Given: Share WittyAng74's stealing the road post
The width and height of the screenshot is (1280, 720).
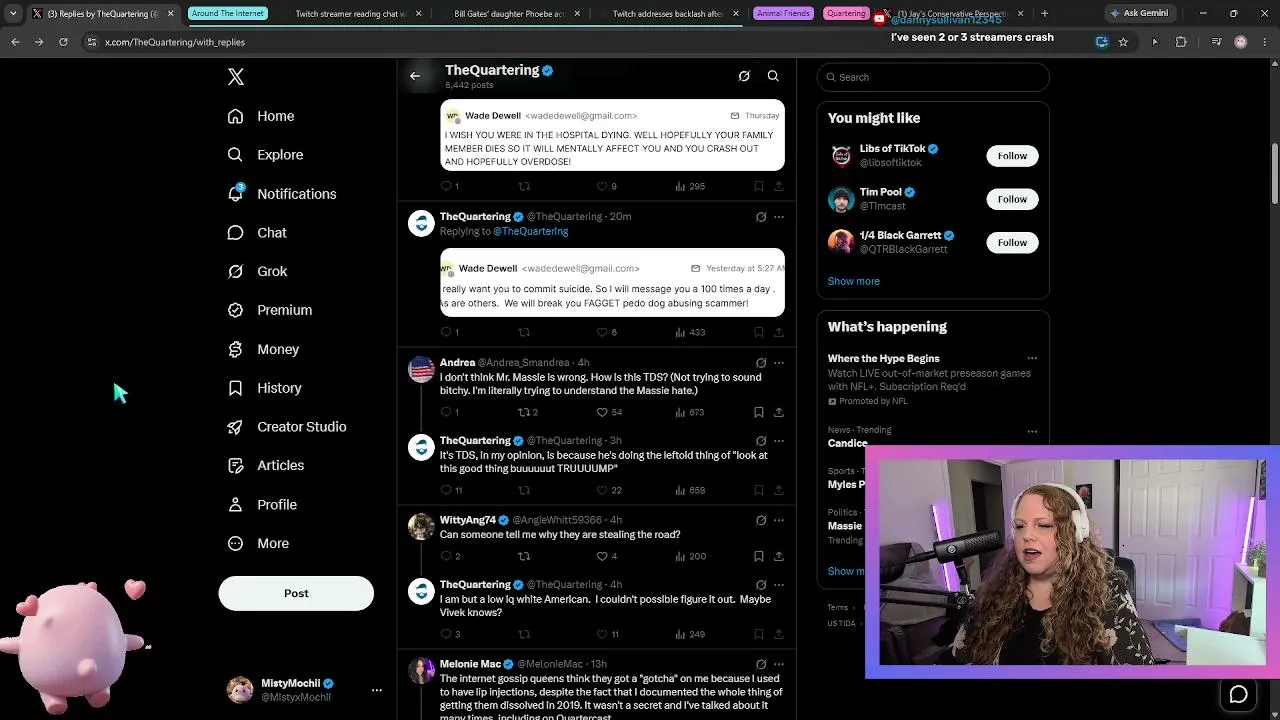Looking at the screenshot, I should coord(779,556).
